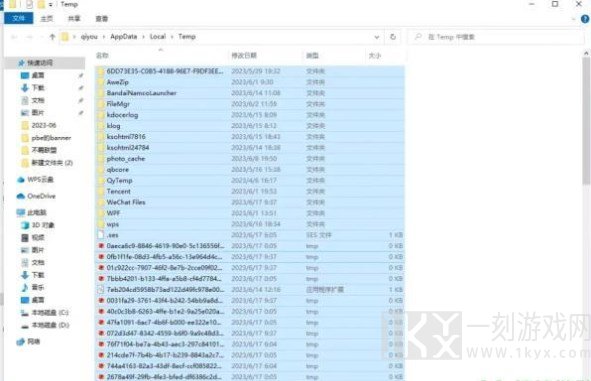Image resolution: width=591 pixels, height=381 pixels.
Task: Select the FileMgr folder icon
Action: point(101,104)
